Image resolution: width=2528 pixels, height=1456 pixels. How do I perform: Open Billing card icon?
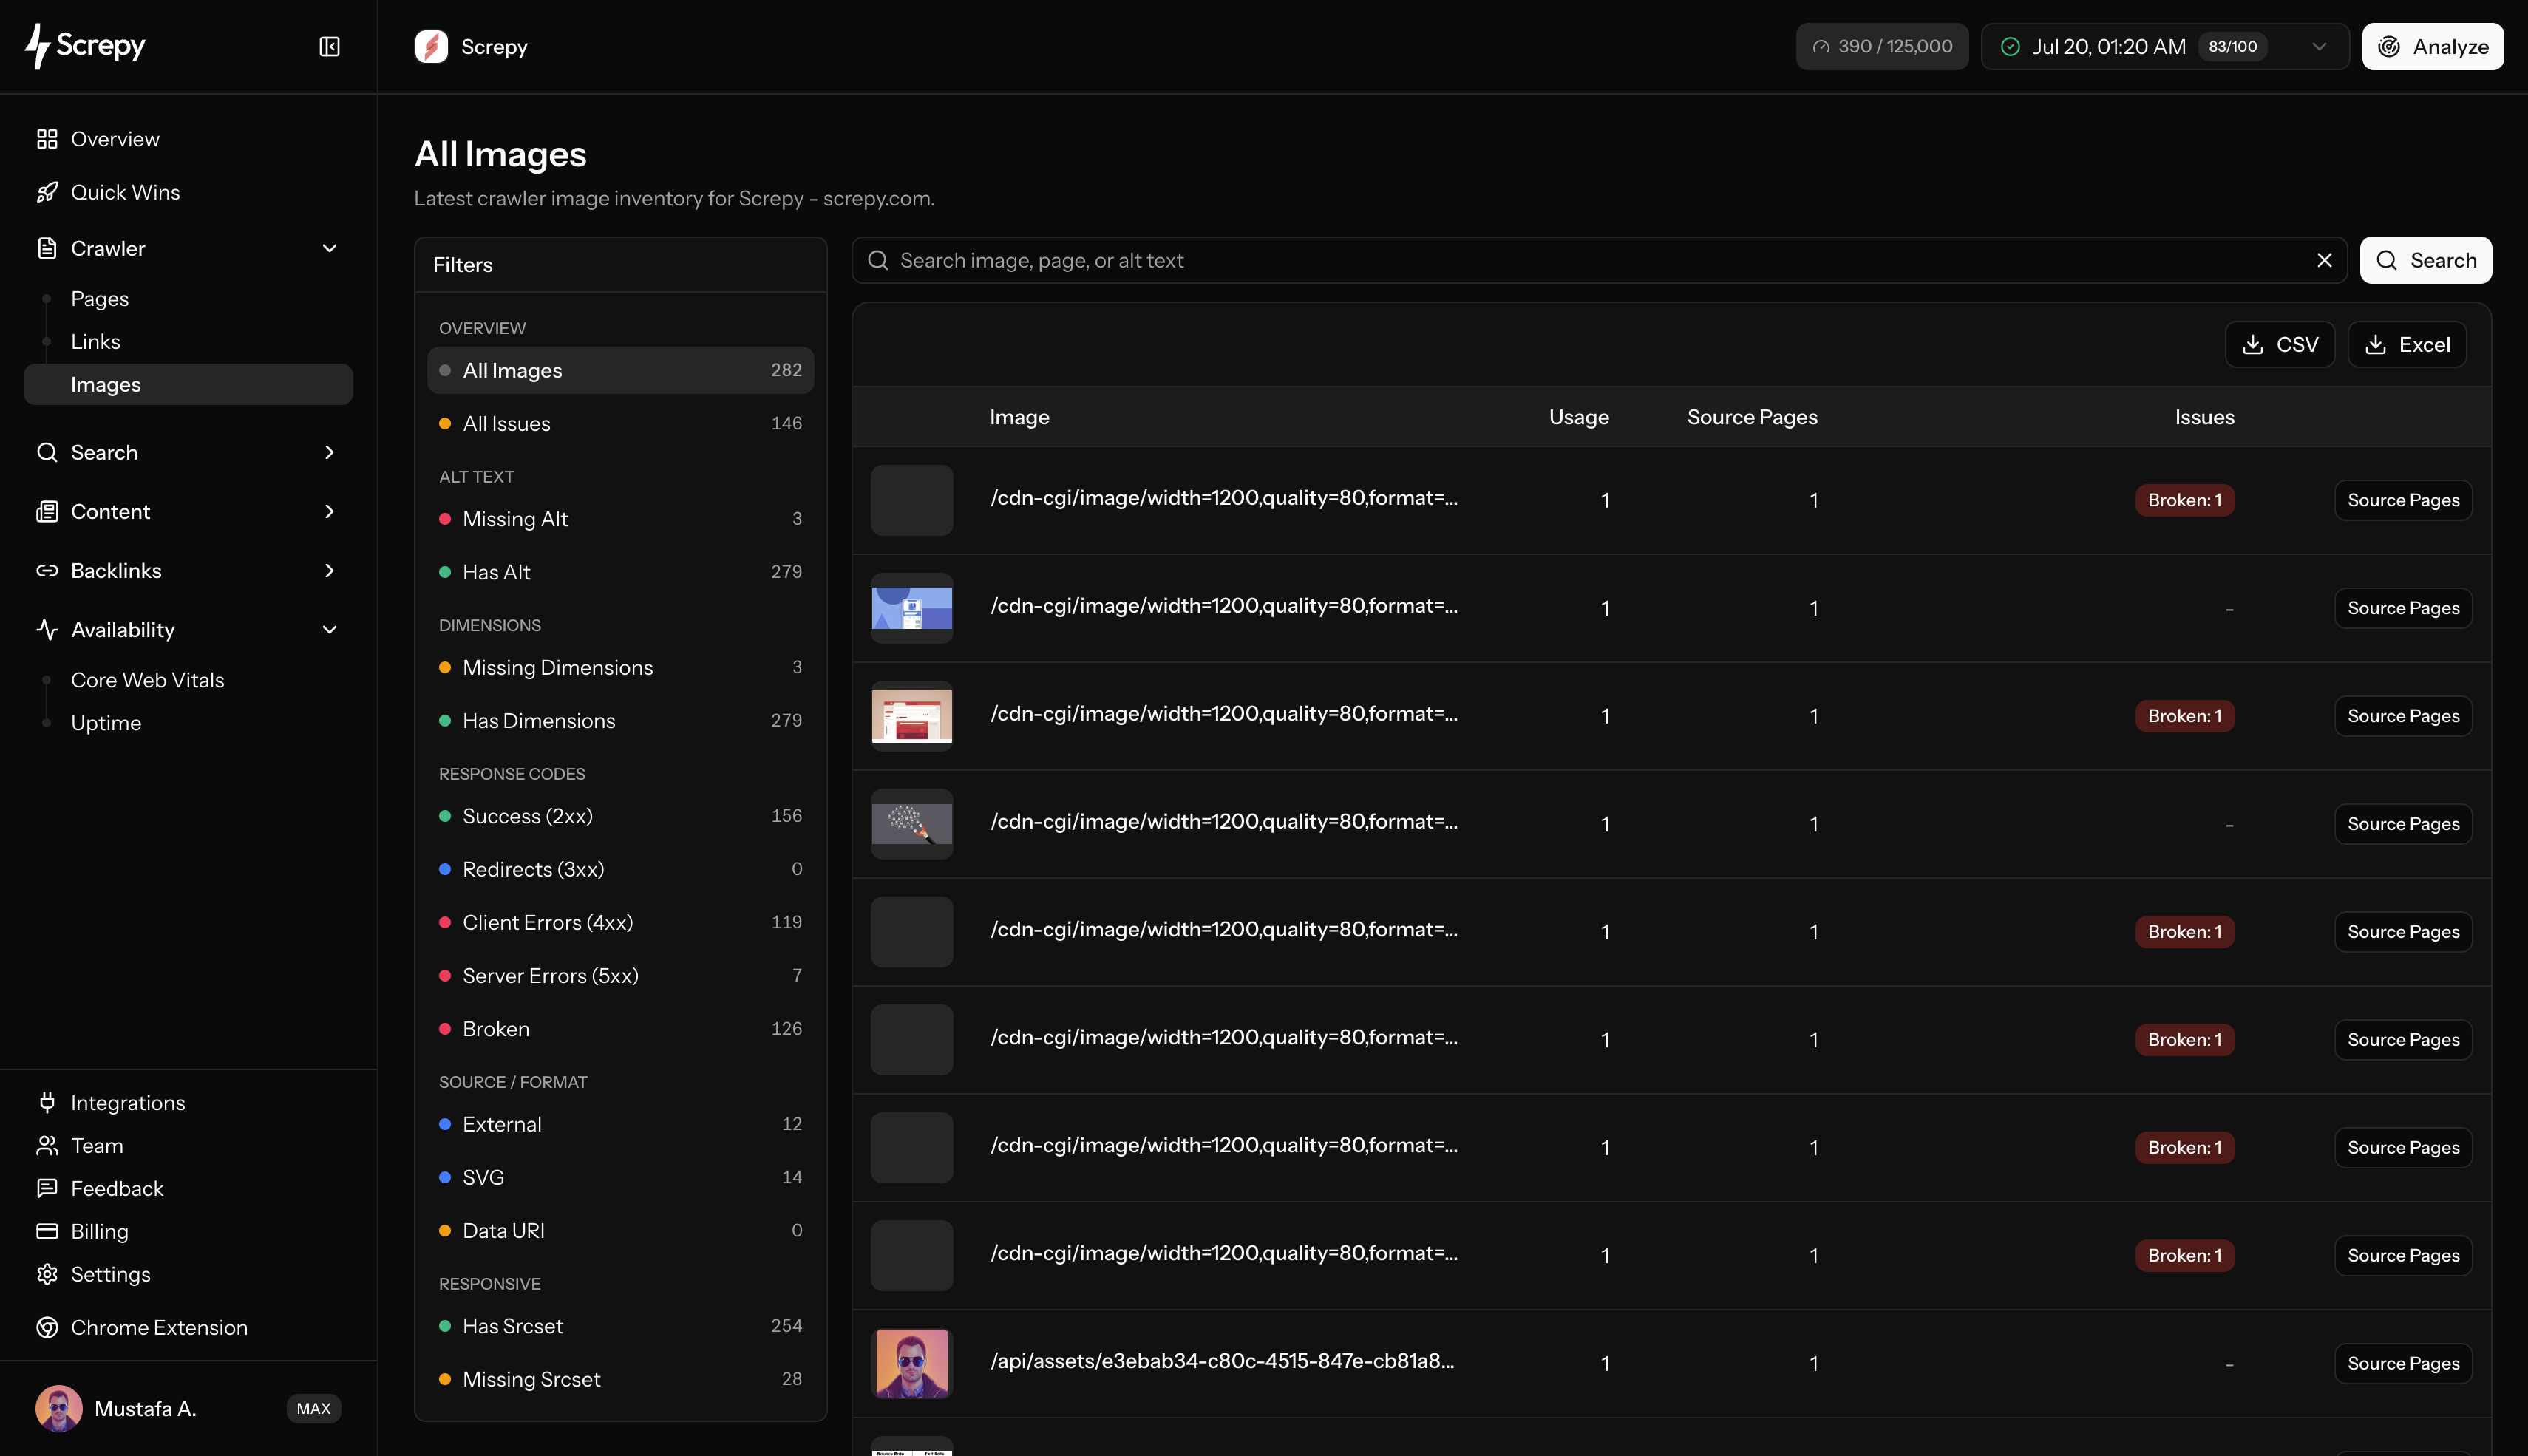click(x=47, y=1231)
